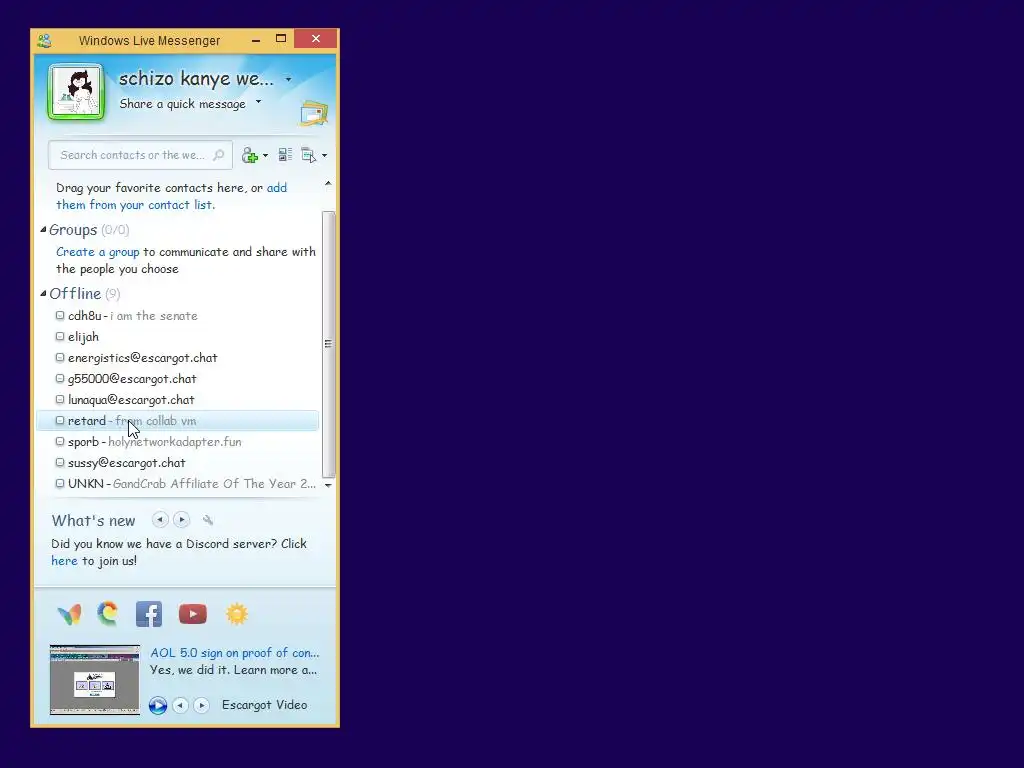Open the YouTube icon
This screenshot has width=1024, height=768.
[x=193, y=614]
